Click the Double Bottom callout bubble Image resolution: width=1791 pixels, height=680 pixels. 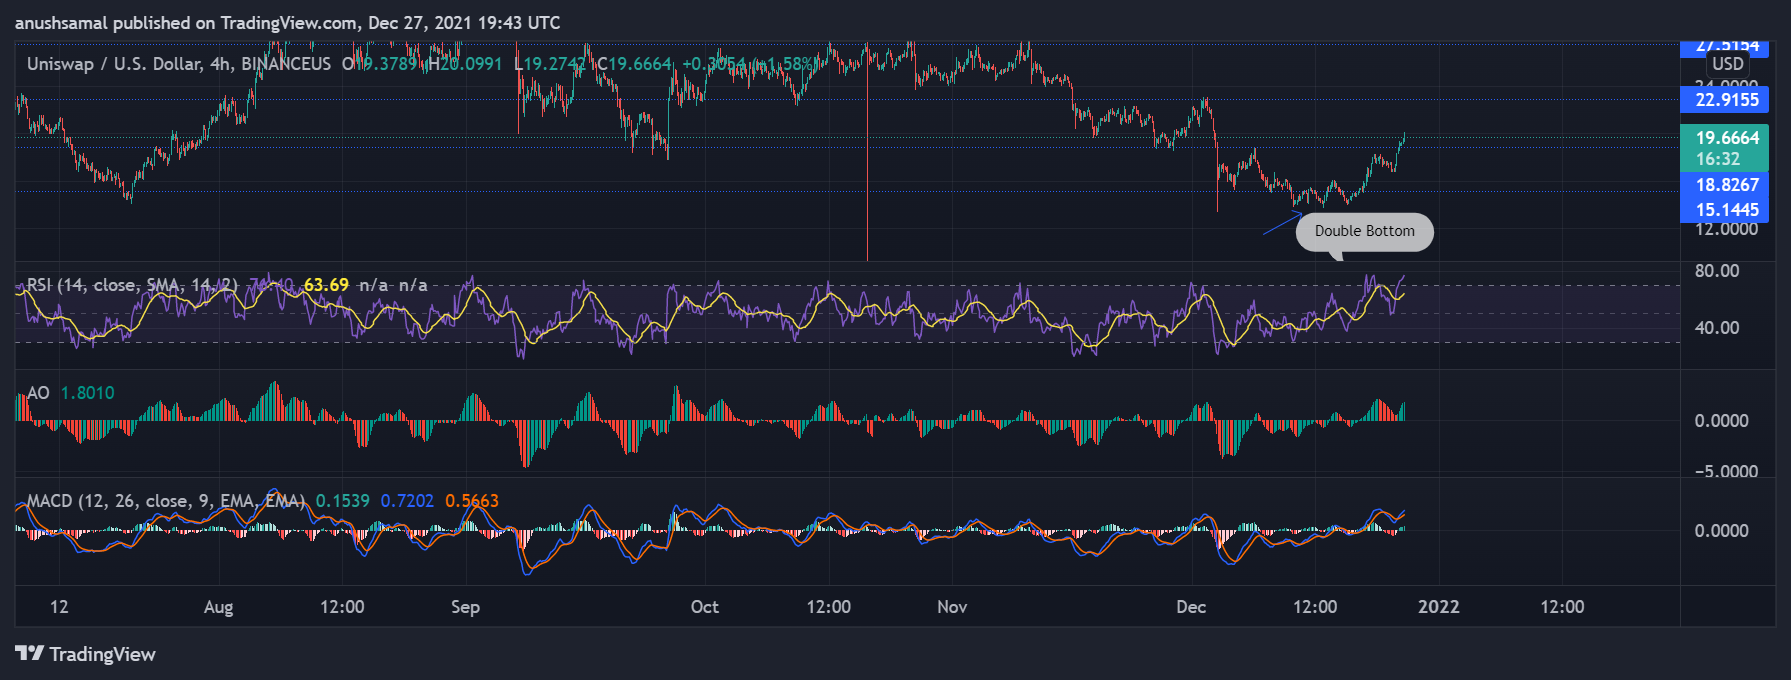pos(1364,231)
